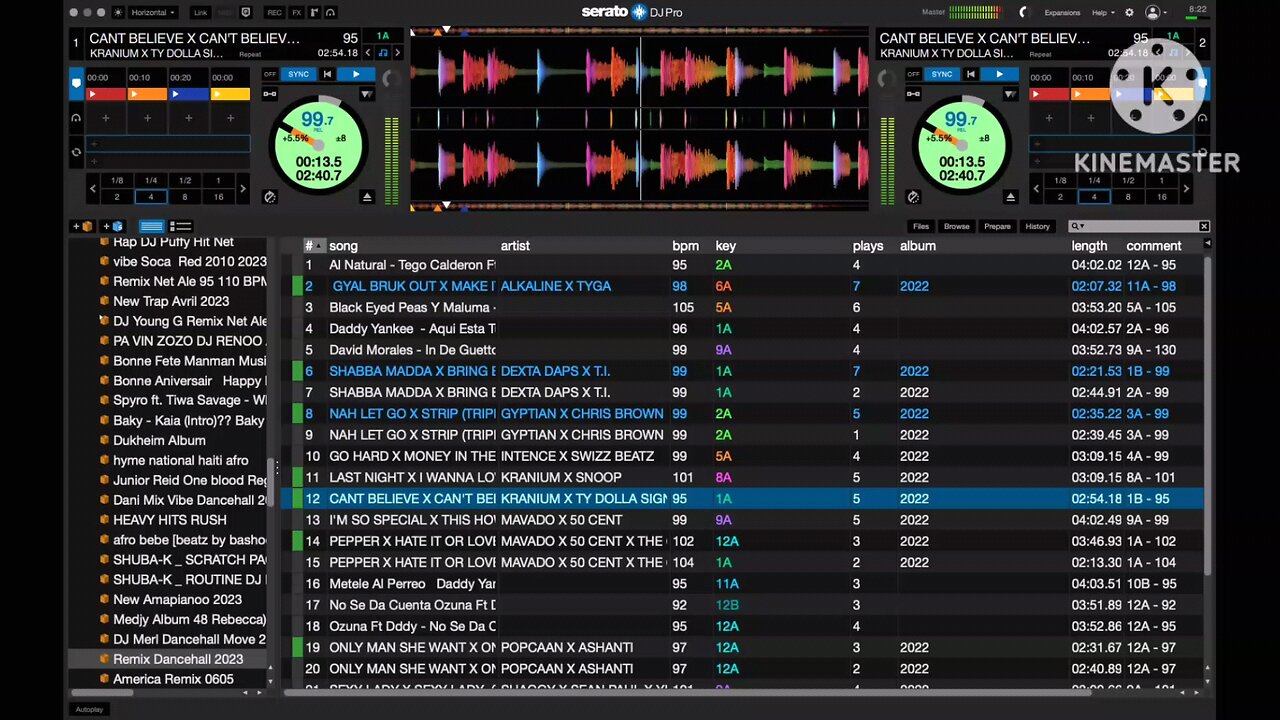1280x720 pixels.
Task: Select the loop tab on deck 1's left side
Action: coord(76,152)
